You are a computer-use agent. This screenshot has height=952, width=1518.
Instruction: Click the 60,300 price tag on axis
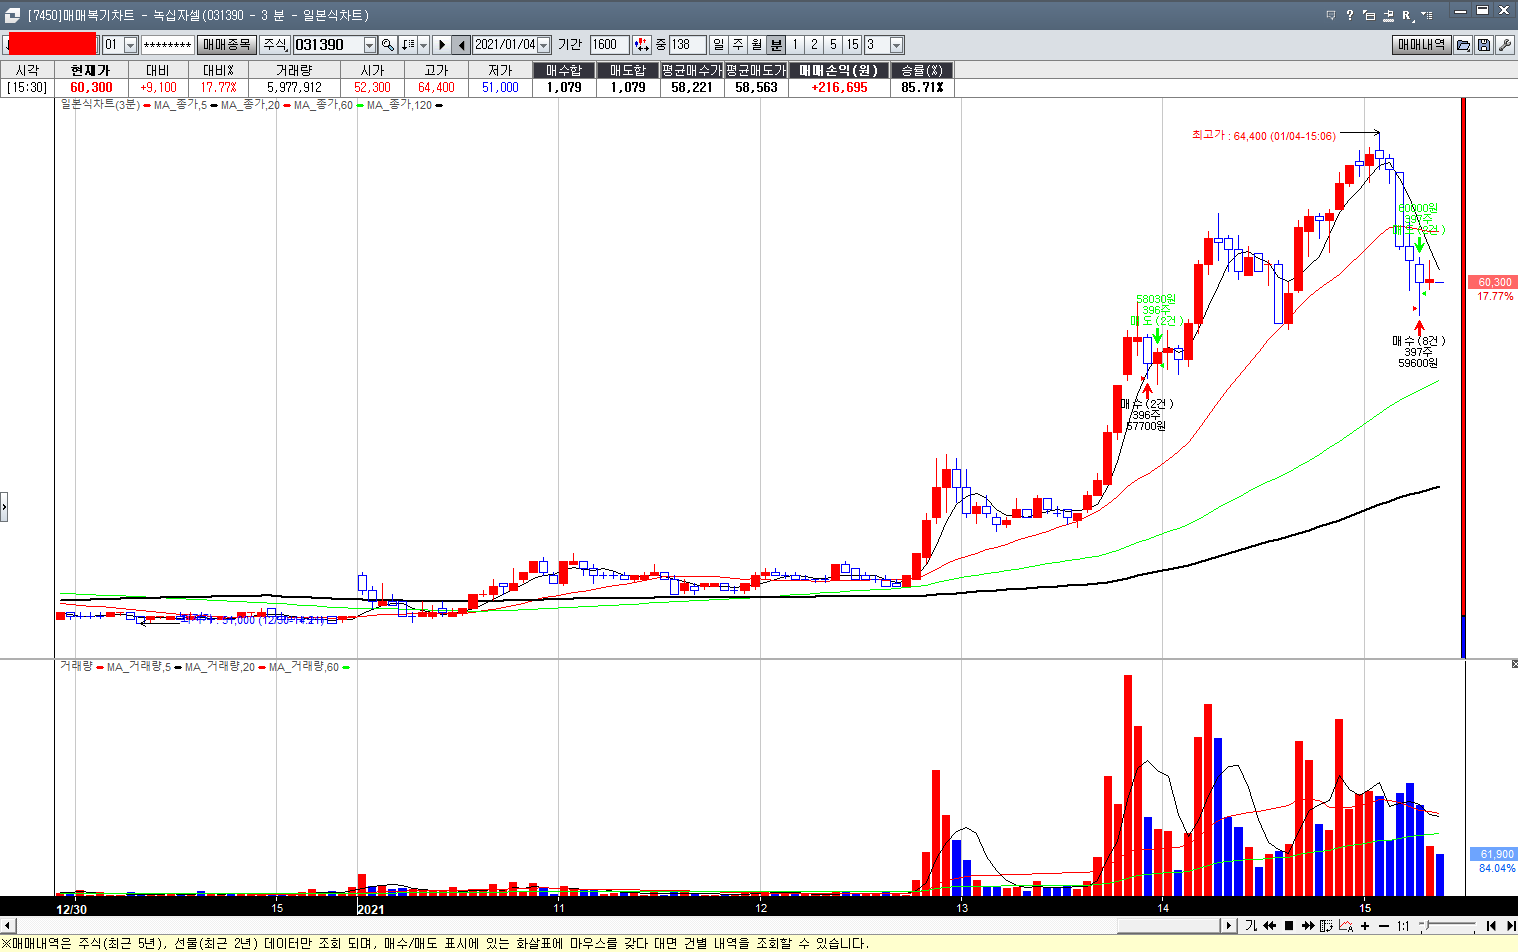tap(1494, 282)
